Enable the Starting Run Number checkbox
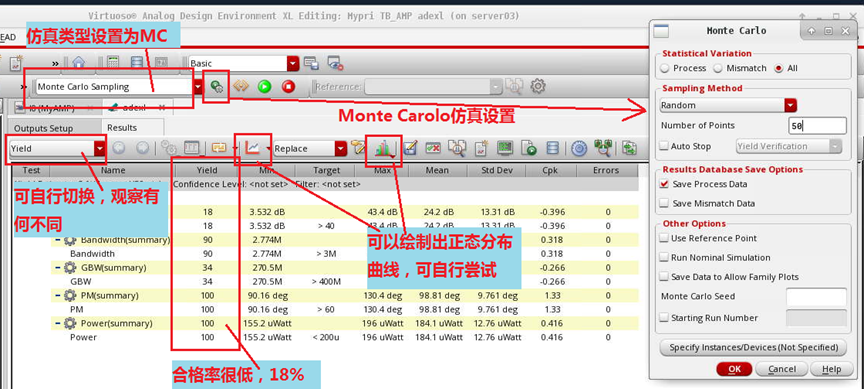 click(x=664, y=318)
